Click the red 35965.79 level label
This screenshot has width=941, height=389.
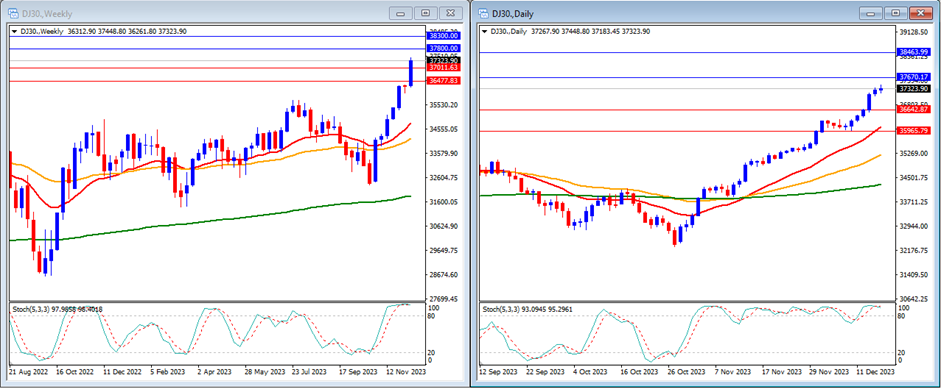coord(914,130)
